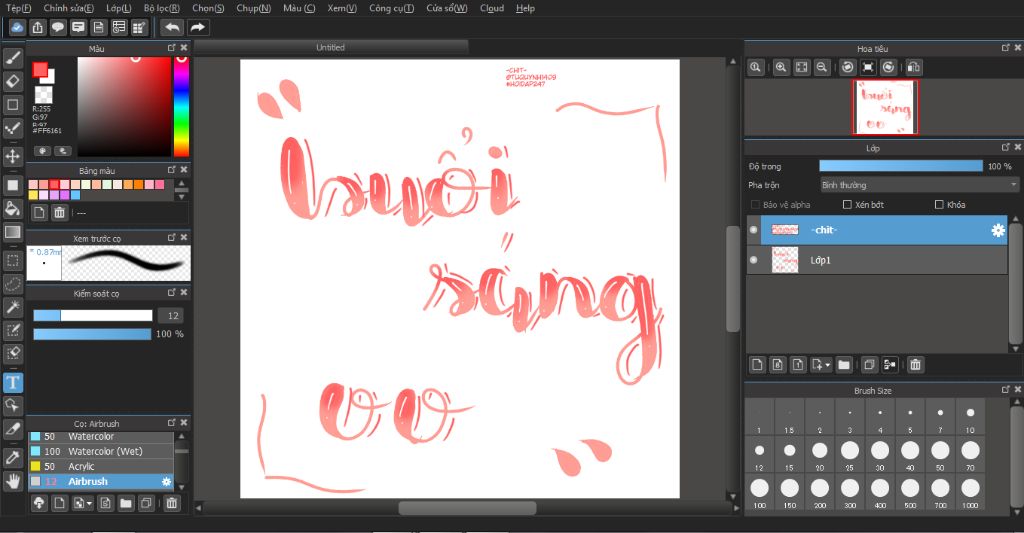Click the canvas vertical scrollbar

[733, 278]
